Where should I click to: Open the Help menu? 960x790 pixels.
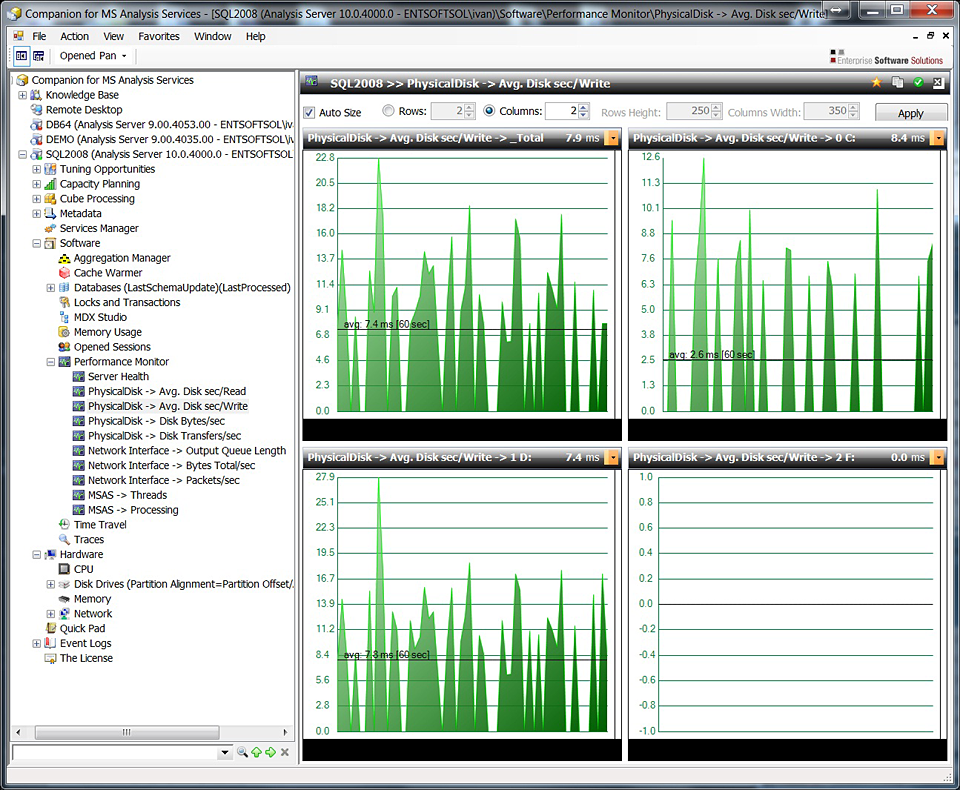(255, 36)
